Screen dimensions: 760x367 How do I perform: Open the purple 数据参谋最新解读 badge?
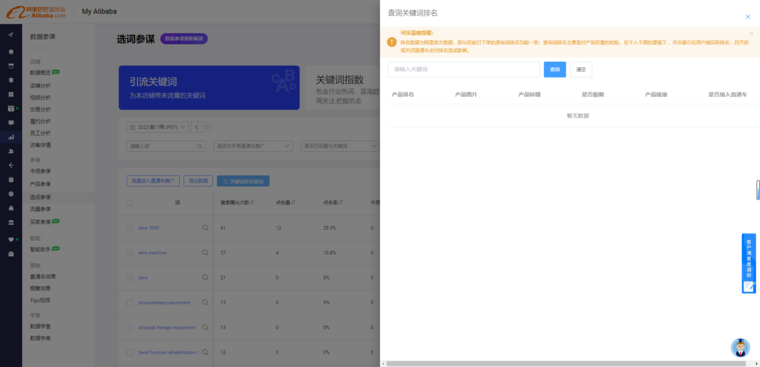(184, 39)
